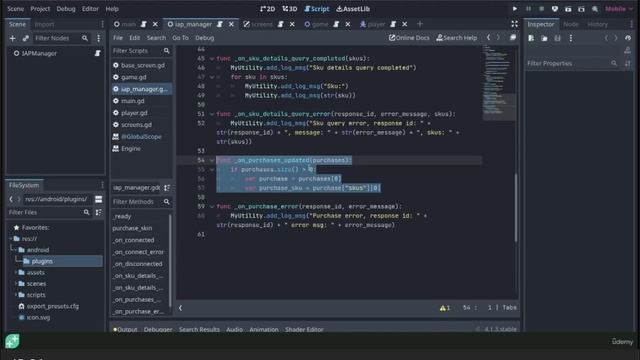Go to previous edited script location

[489, 38]
